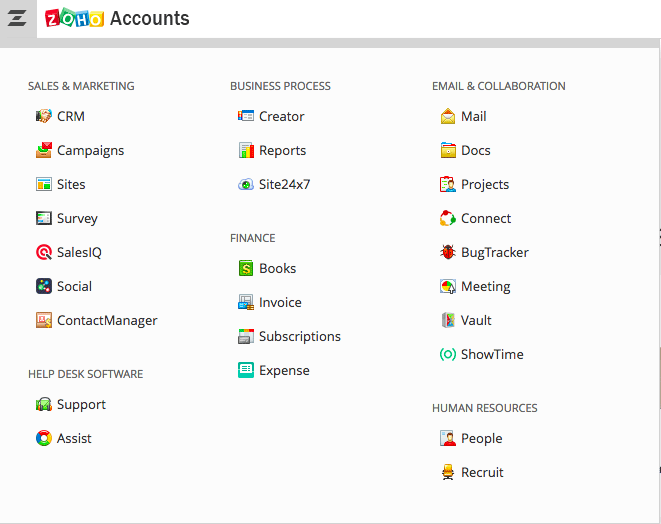Open the ContactManager link
The image size is (661, 524).
pos(107,320)
